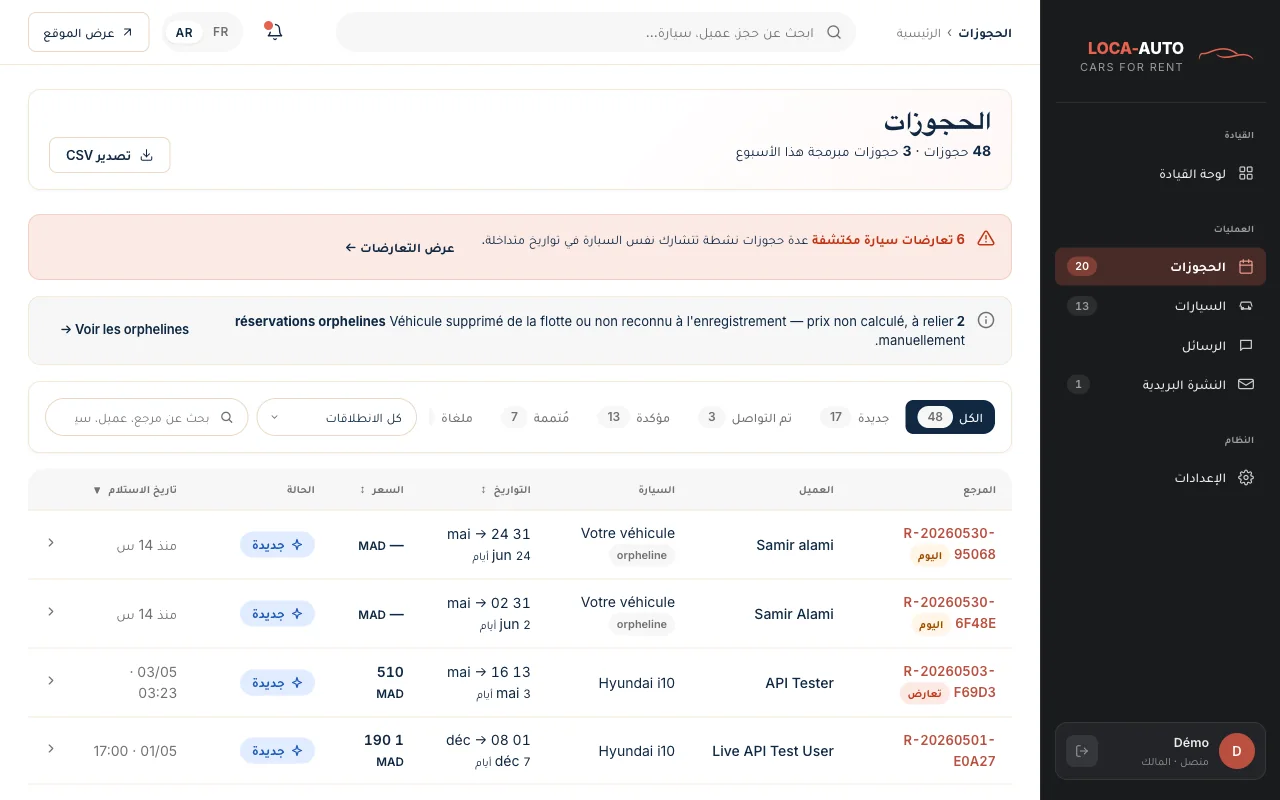Click the عرض الموقع button

pos(89,32)
